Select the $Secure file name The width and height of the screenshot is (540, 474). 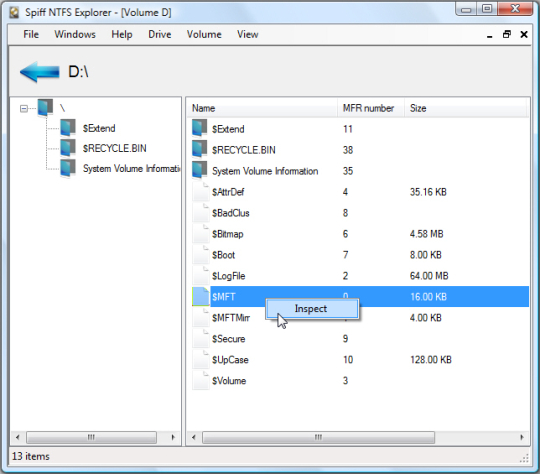point(228,339)
